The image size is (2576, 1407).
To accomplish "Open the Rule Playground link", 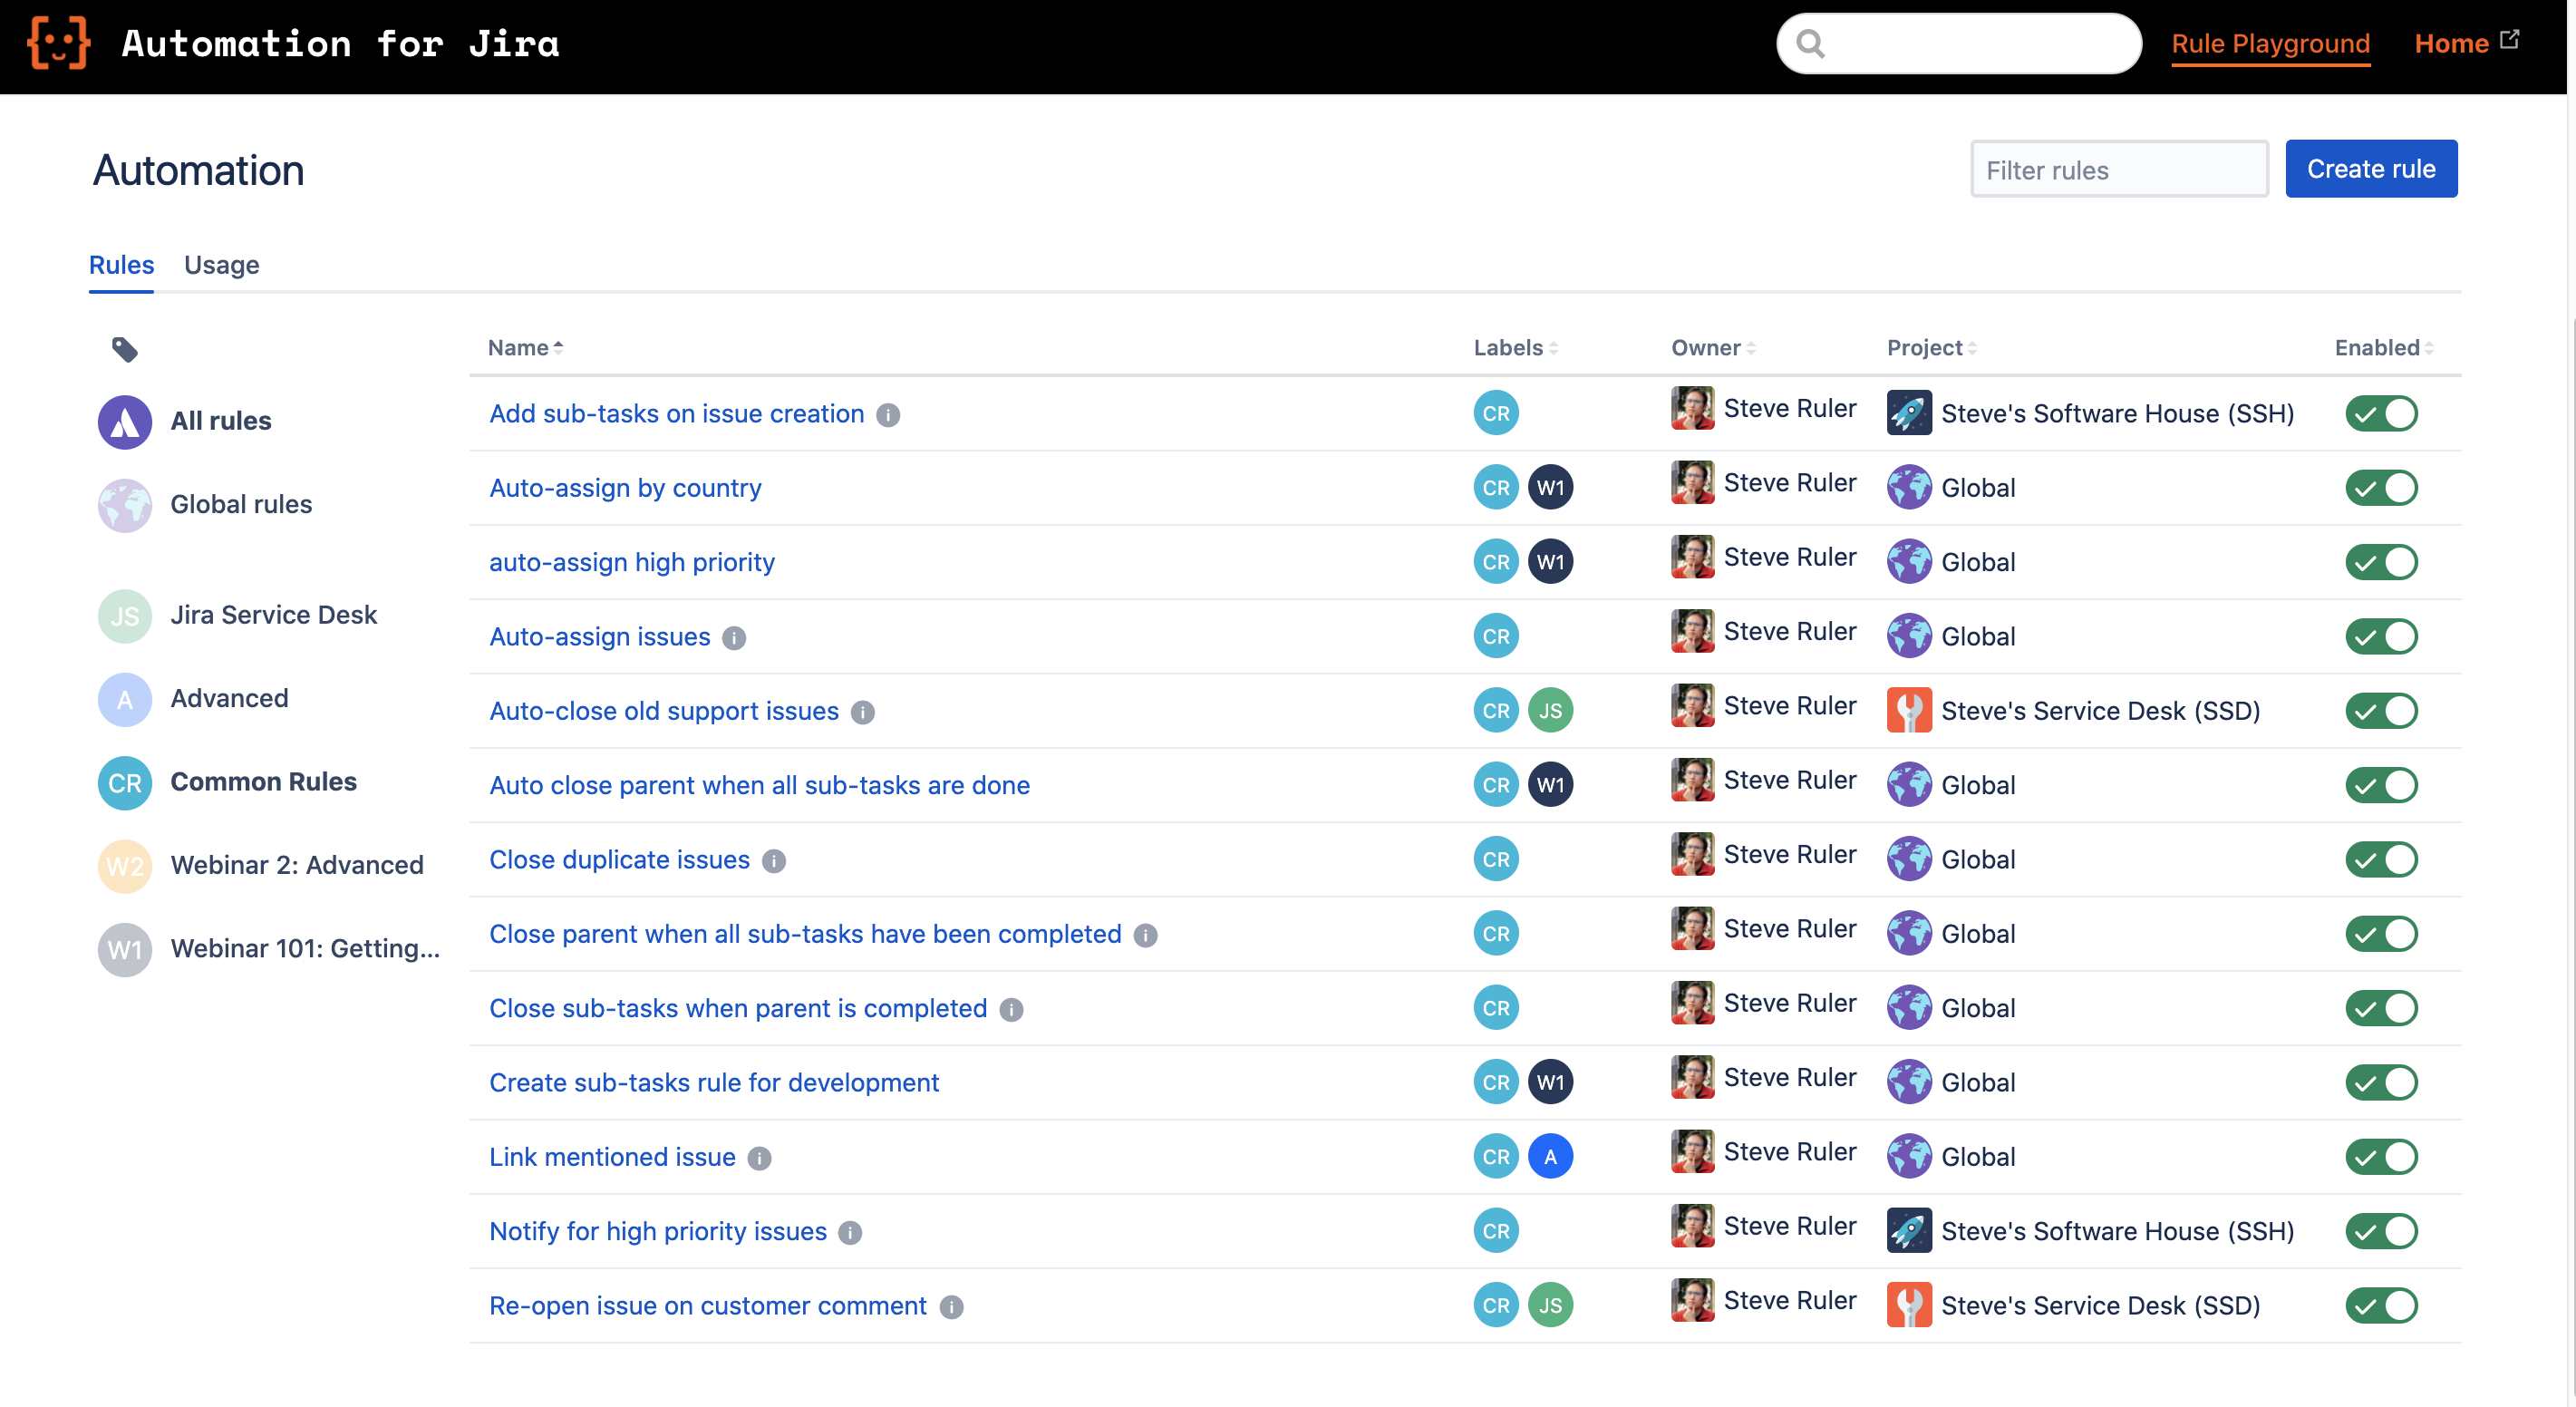I will (x=2270, y=44).
